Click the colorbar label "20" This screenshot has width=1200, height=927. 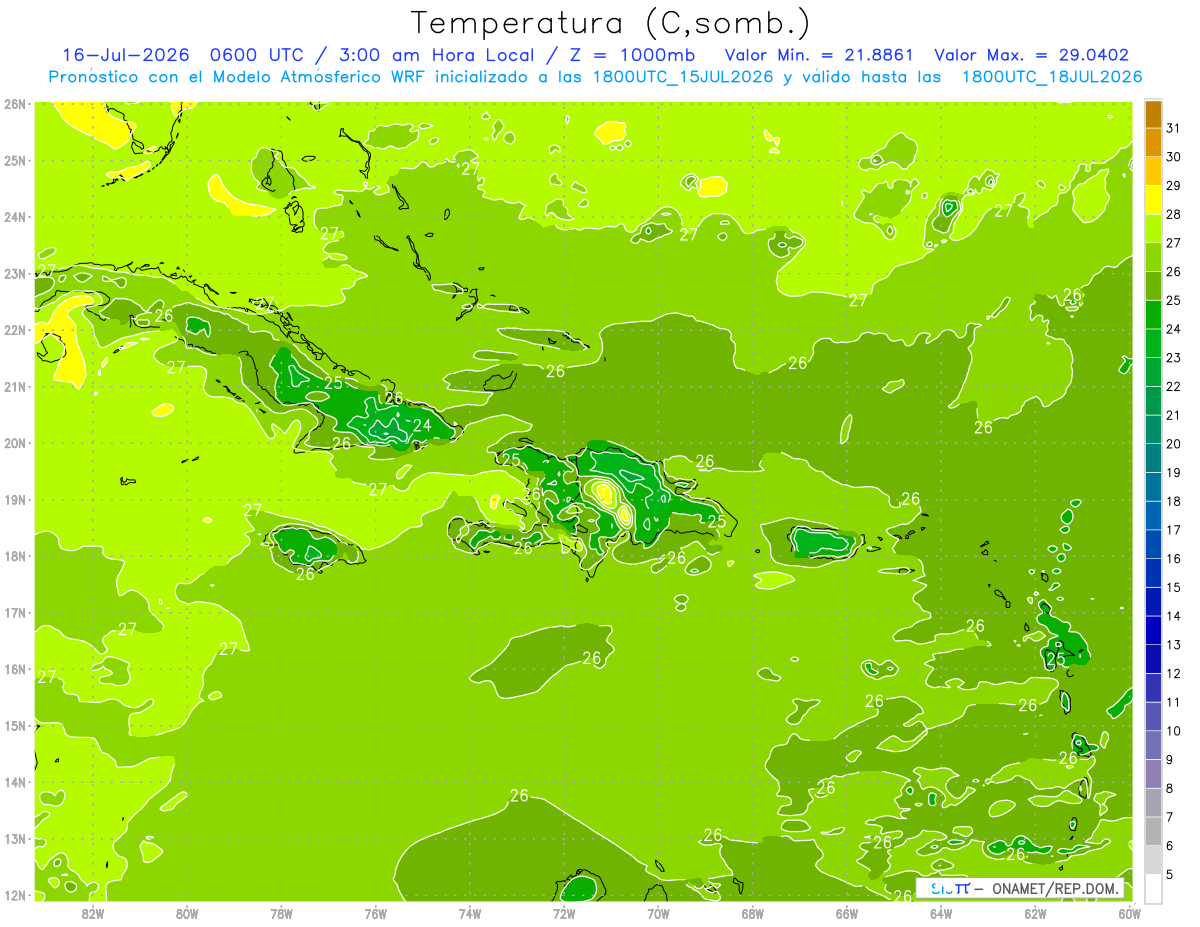click(x=1174, y=444)
